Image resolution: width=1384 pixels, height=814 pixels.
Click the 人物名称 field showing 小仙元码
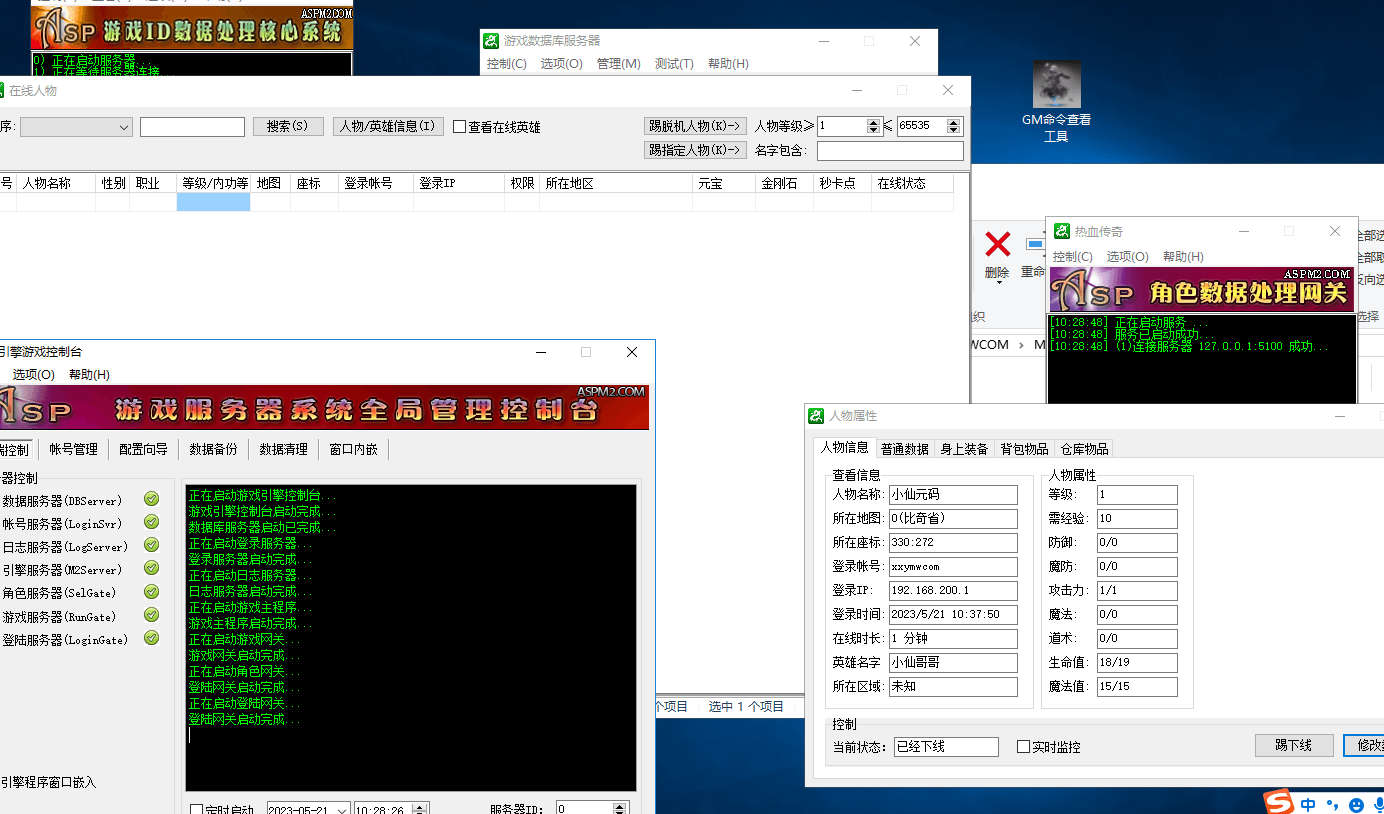[953, 495]
